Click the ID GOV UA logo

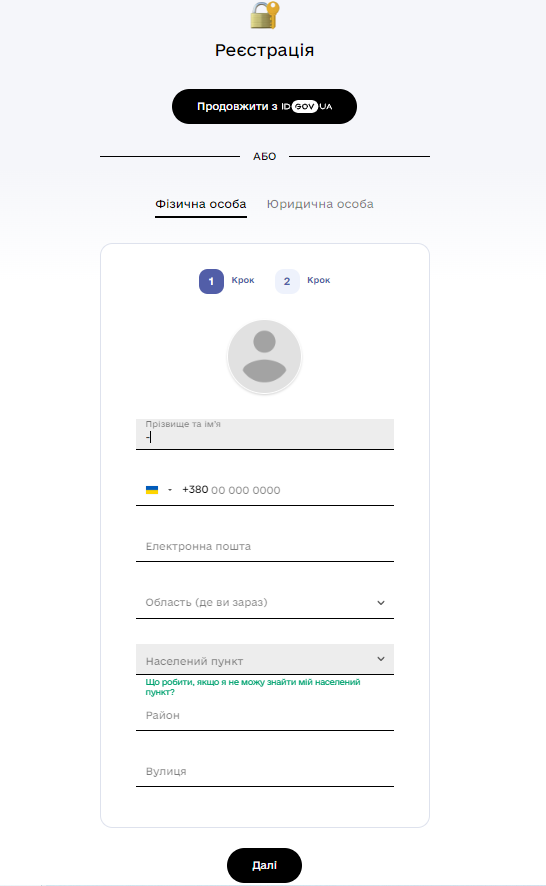(307, 106)
